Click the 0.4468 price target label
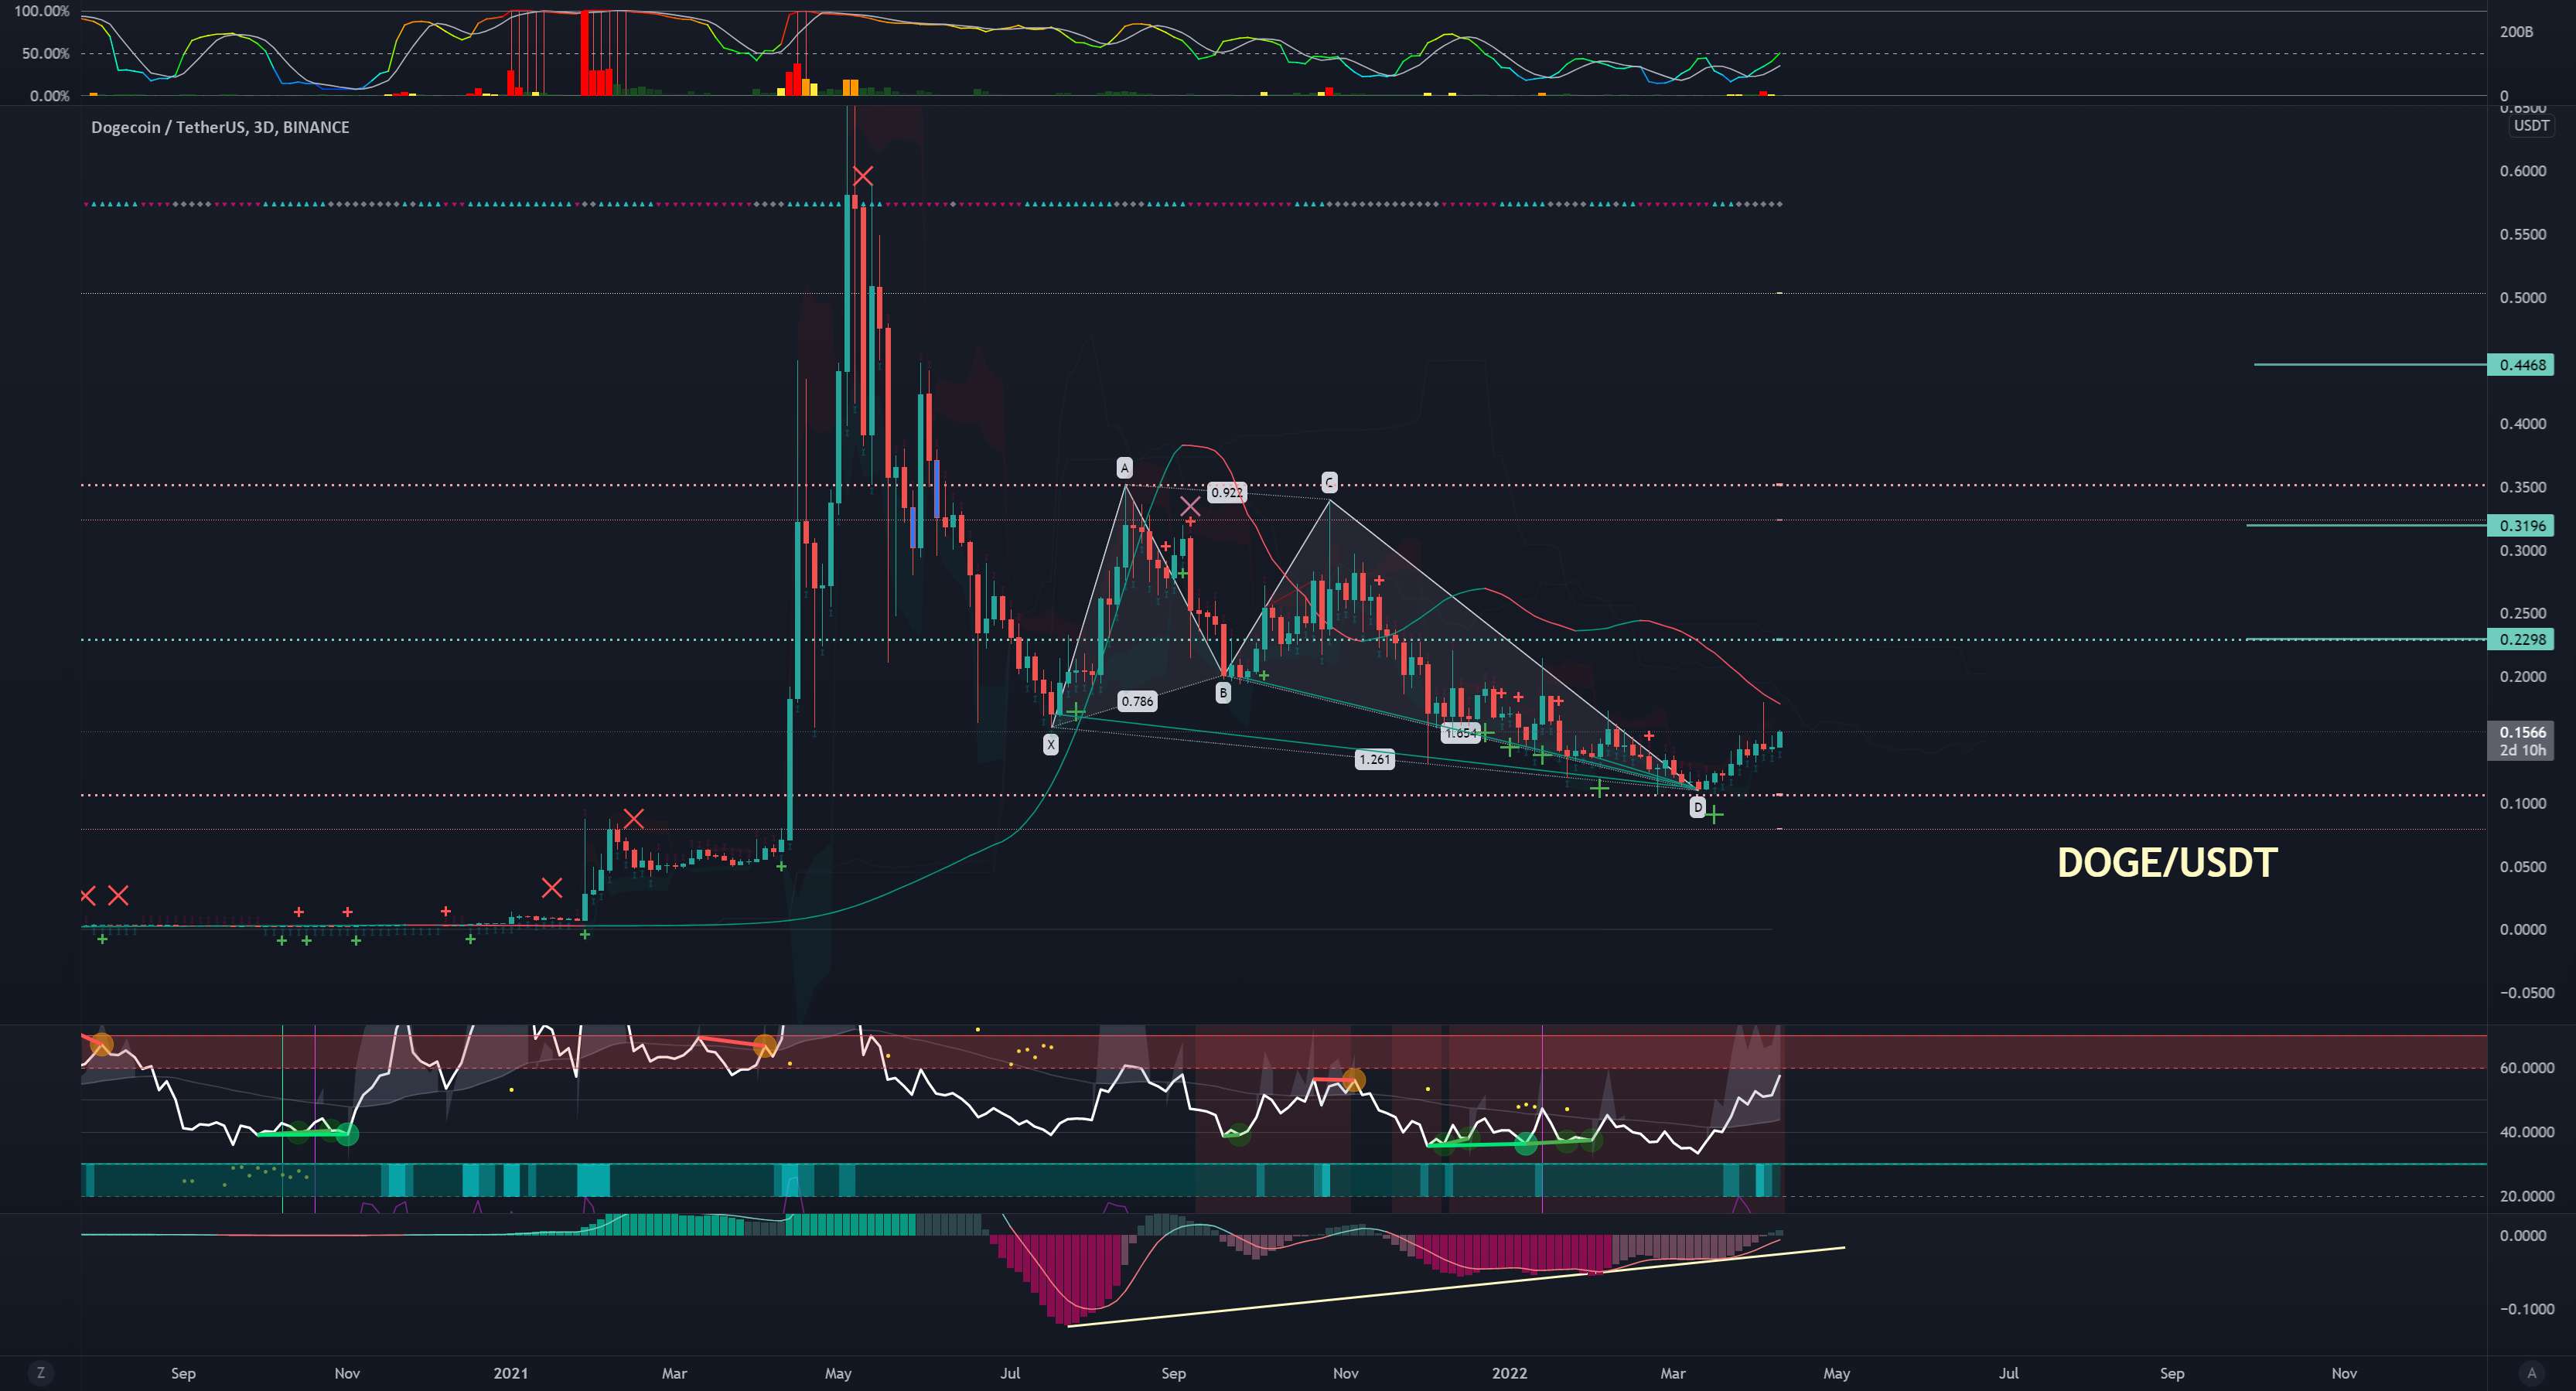The height and width of the screenshot is (1391, 2576). pos(2522,365)
